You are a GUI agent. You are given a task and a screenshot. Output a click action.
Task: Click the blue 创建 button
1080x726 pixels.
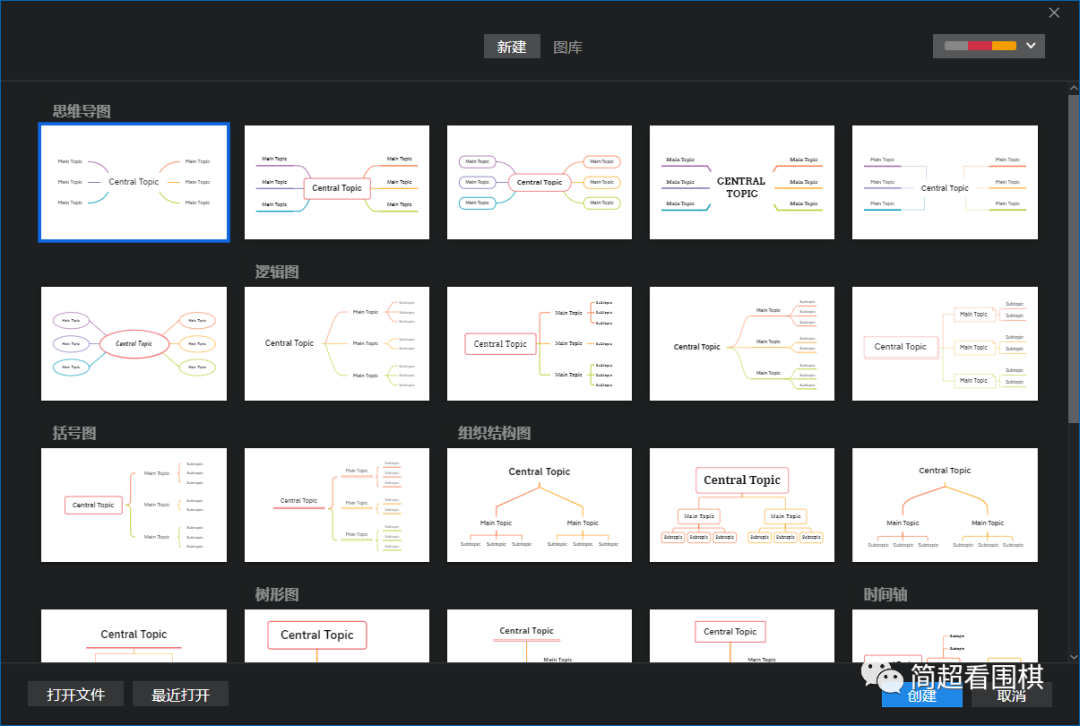click(922, 695)
